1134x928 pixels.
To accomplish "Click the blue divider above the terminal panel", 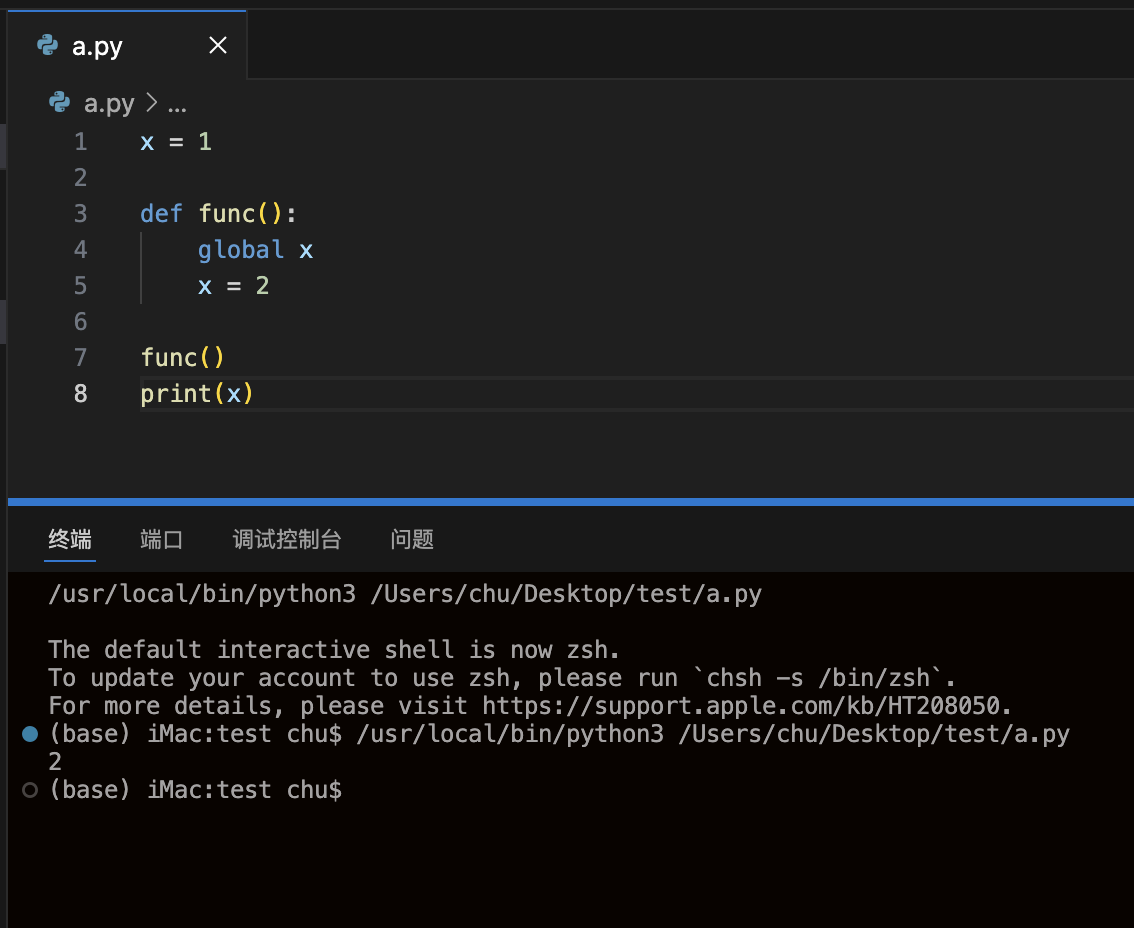I will 570,501.
